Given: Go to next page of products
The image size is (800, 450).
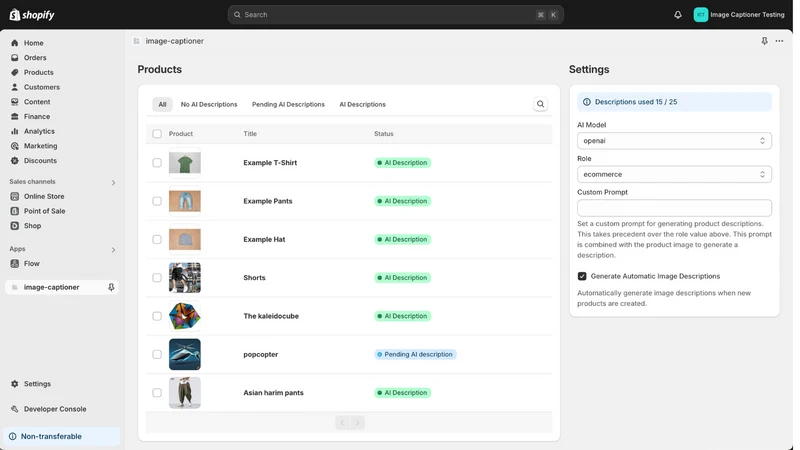Looking at the screenshot, I should coord(358,422).
